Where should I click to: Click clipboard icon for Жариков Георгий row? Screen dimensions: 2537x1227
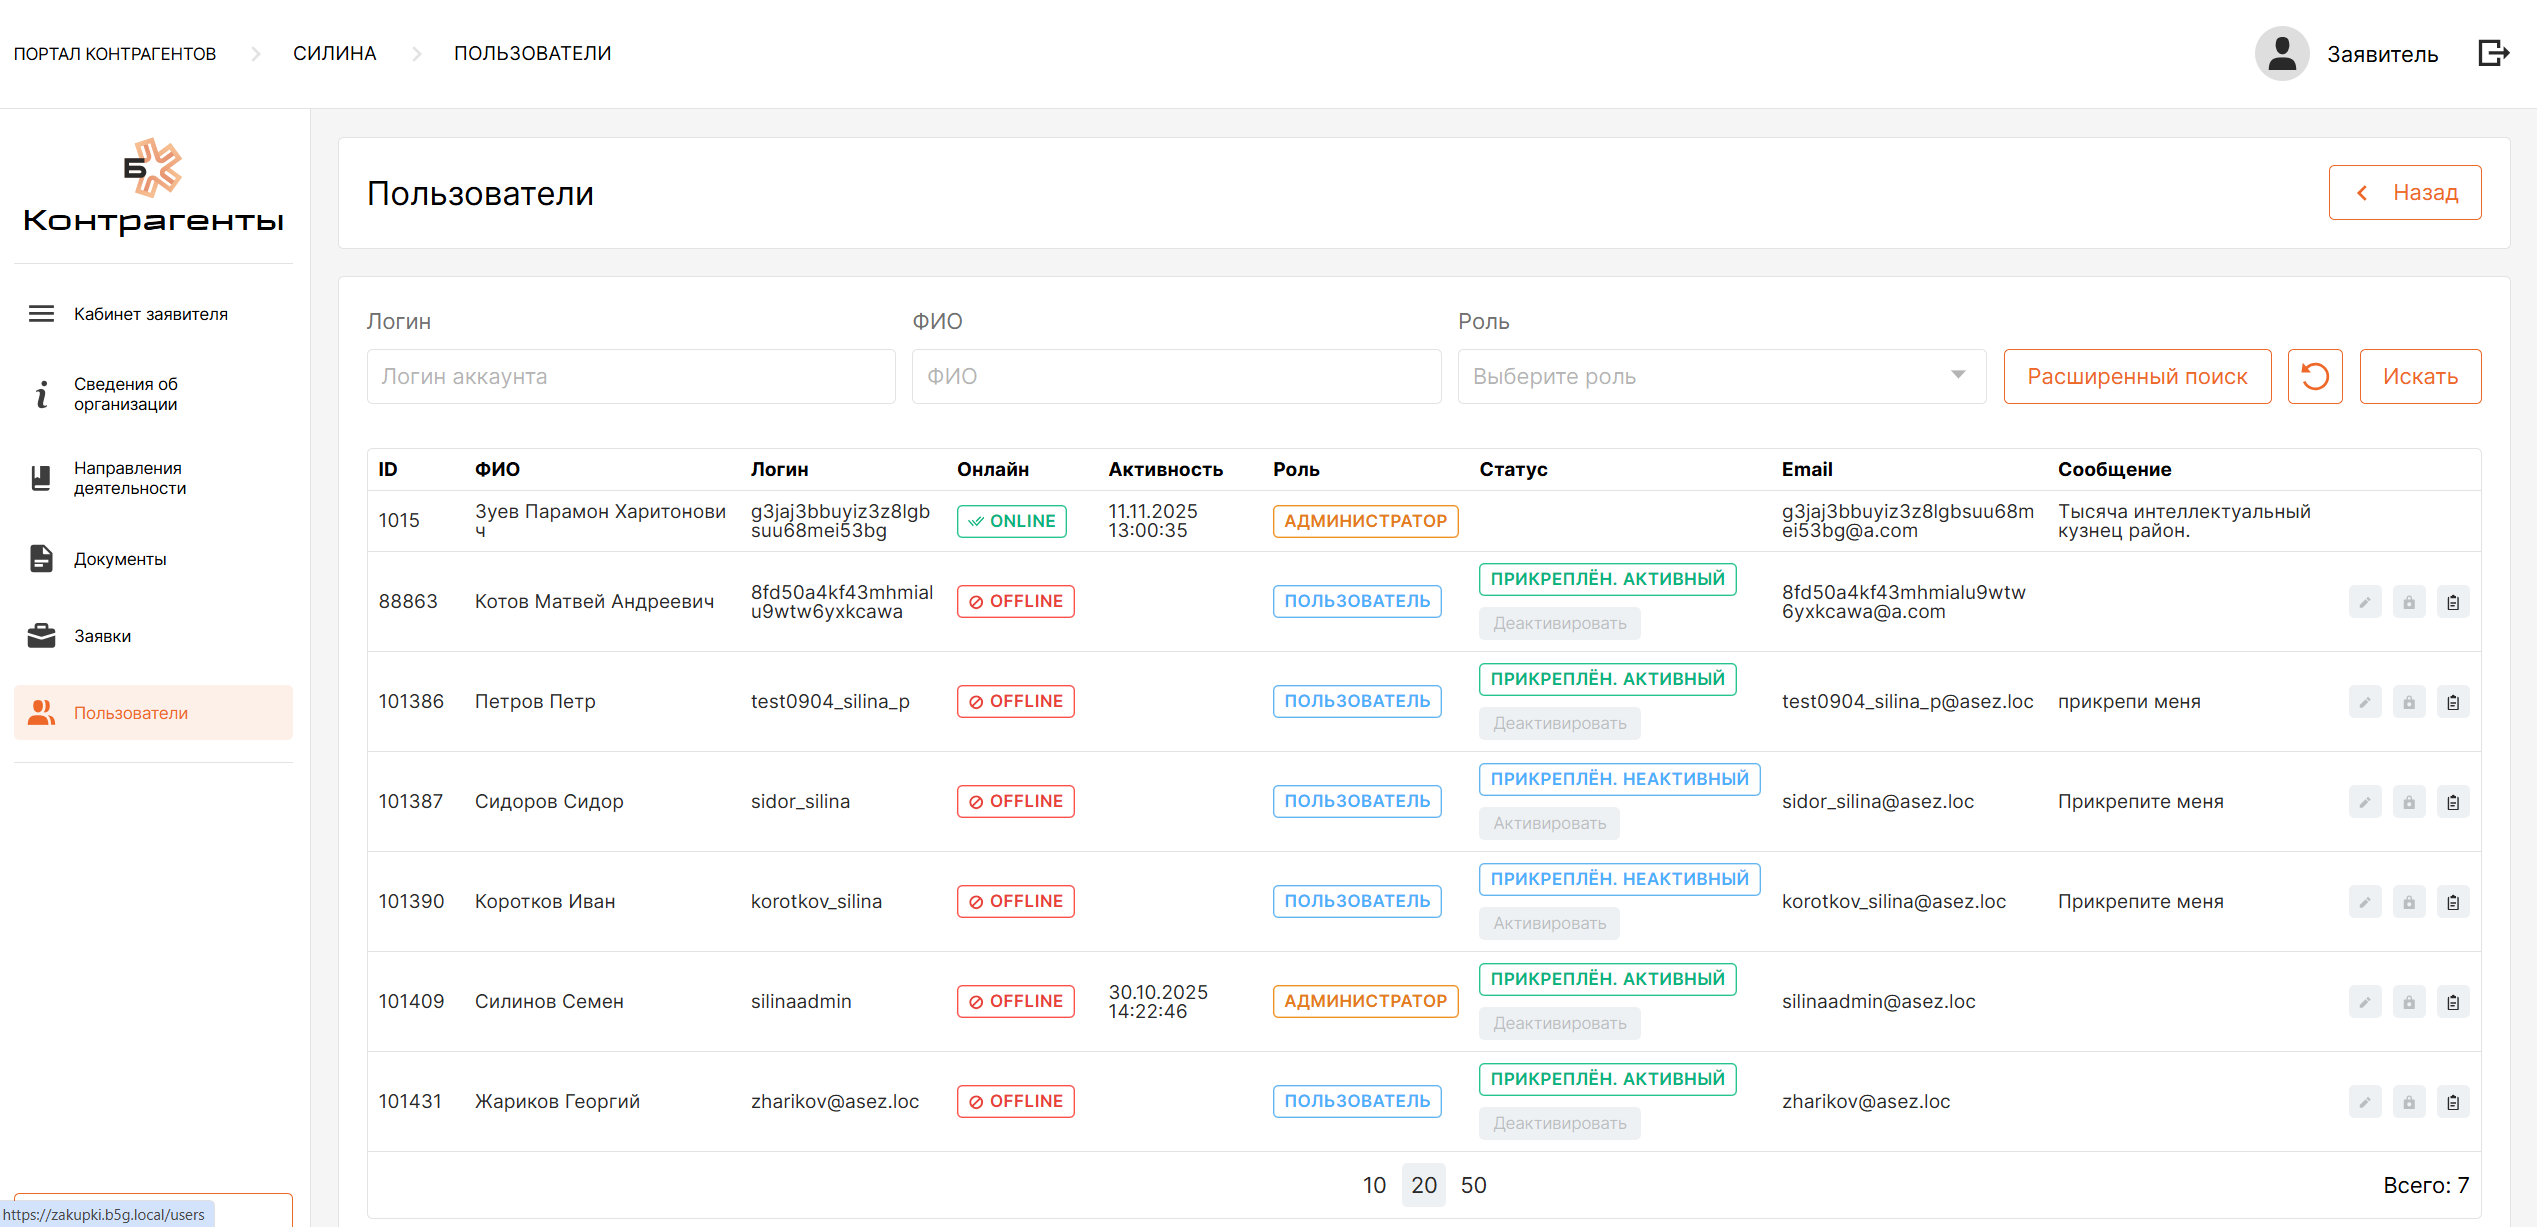tap(2452, 1102)
